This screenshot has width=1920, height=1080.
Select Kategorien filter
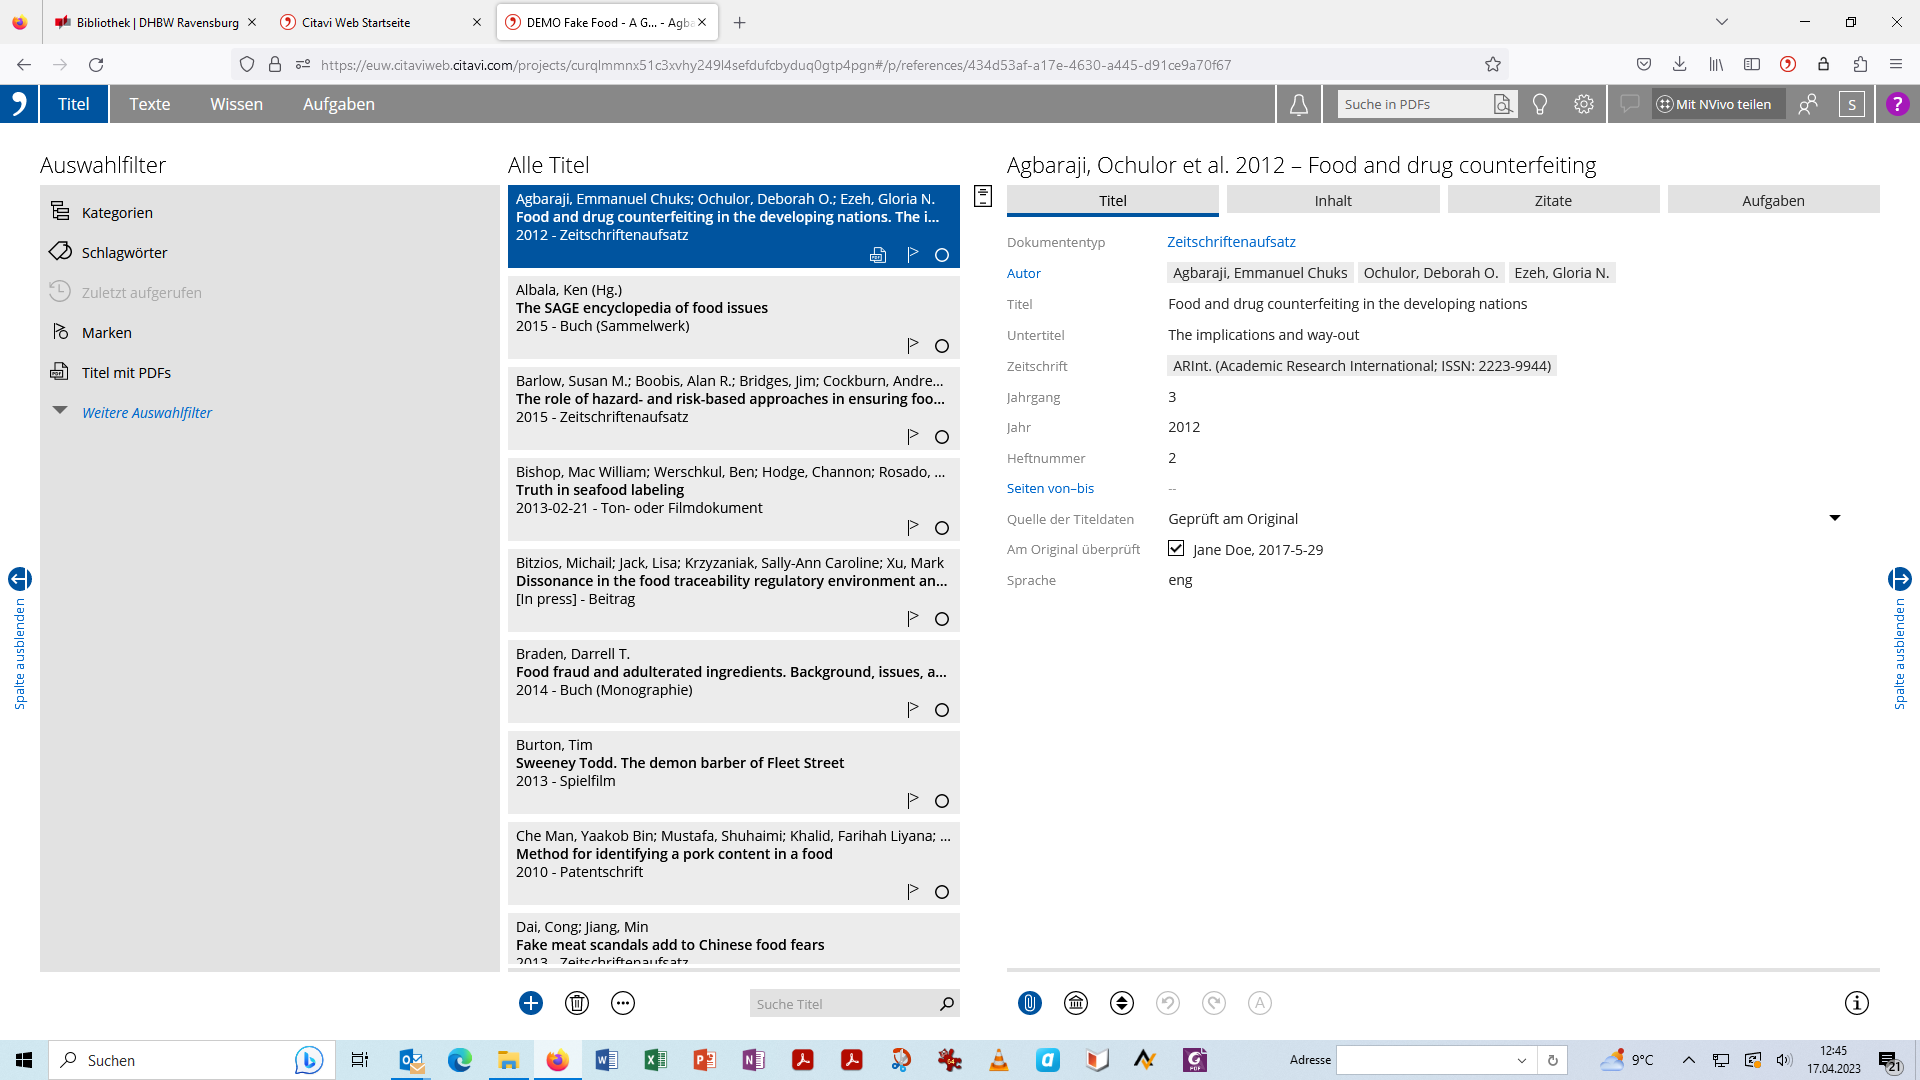point(117,212)
